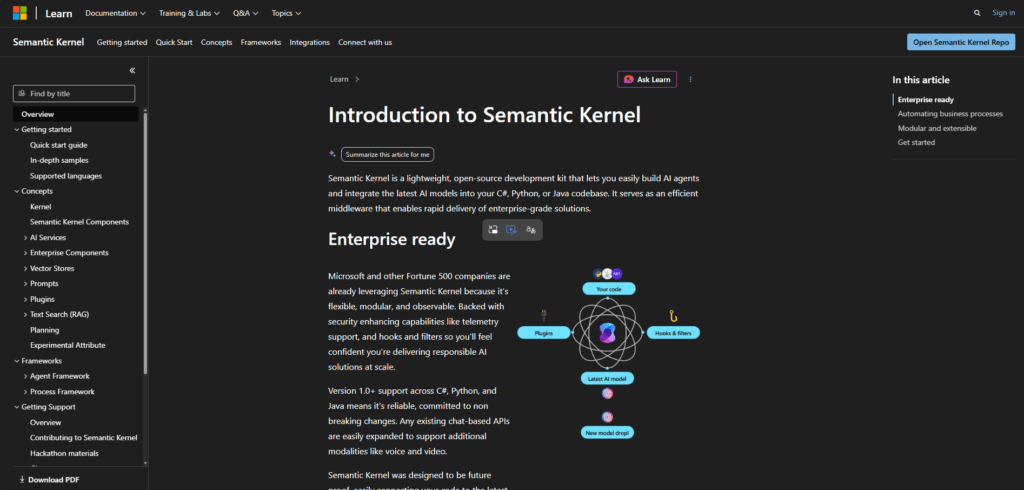Open the three-dot more options menu
1024x490 pixels.
coord(690,80)
